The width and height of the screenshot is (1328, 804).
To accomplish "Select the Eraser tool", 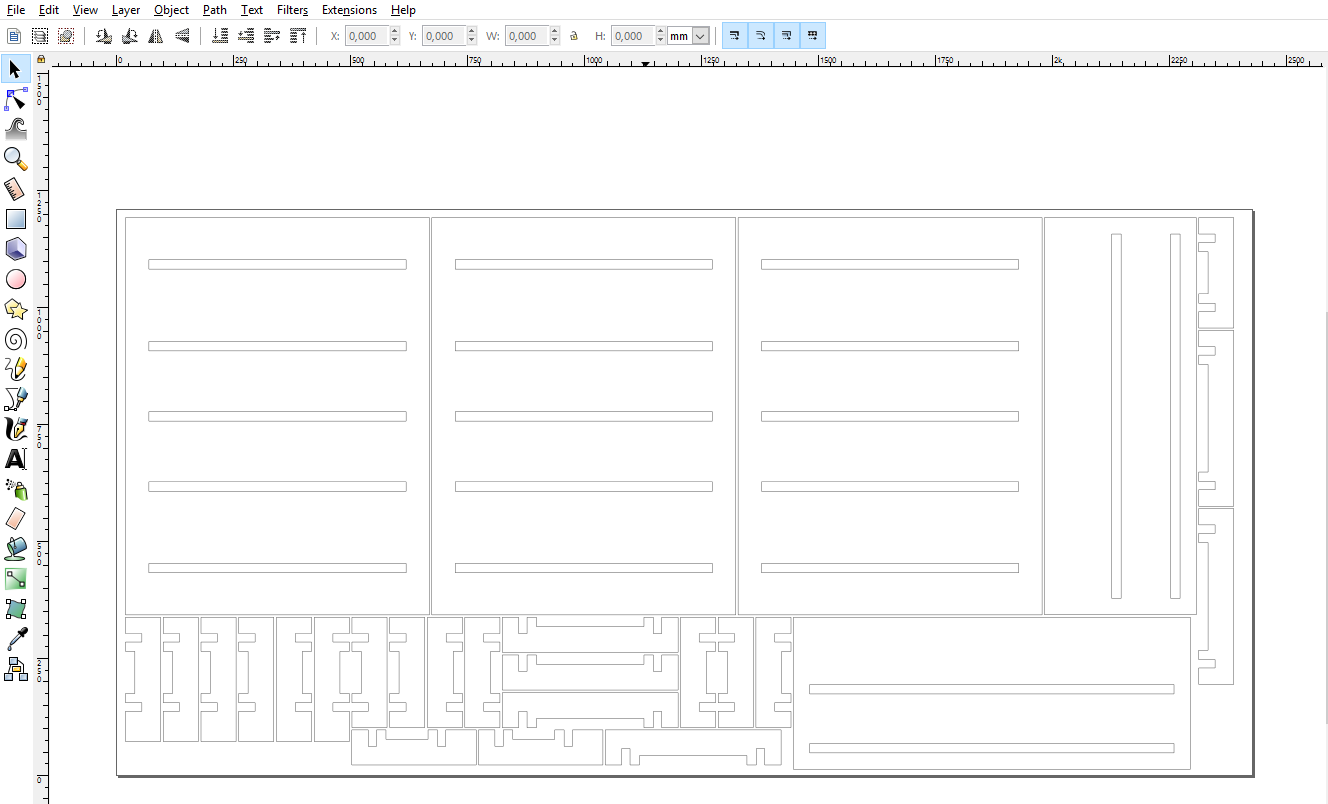I will (x=15, y=519).
